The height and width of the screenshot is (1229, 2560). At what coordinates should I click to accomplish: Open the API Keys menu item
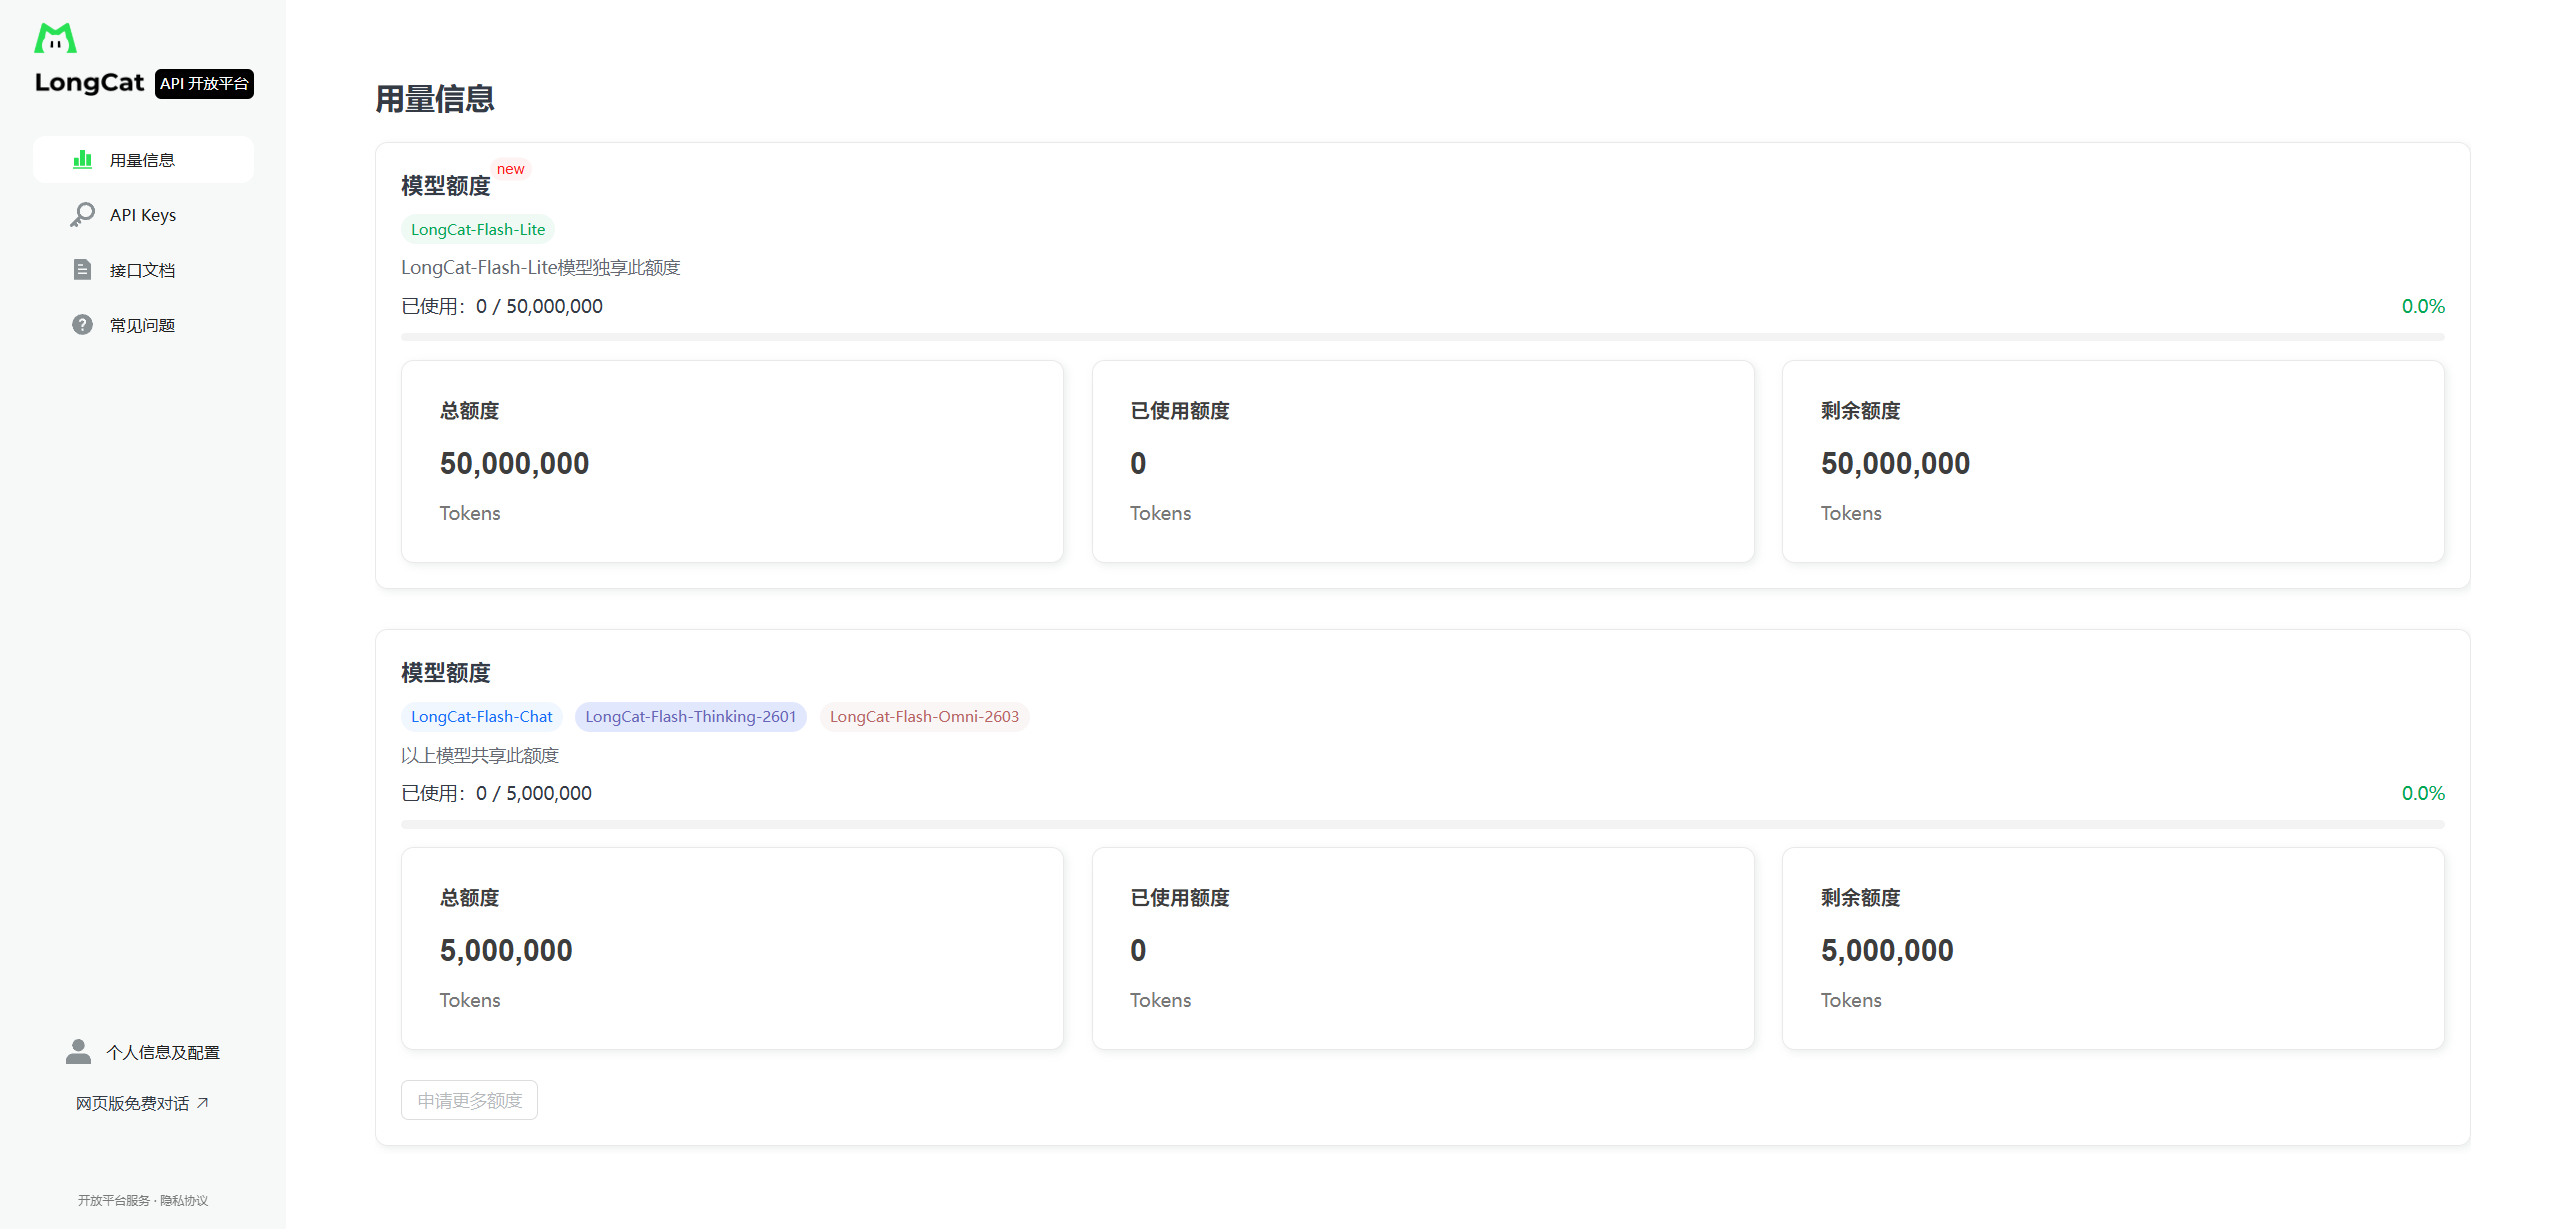pyautogui.click(x=143, y=215)
